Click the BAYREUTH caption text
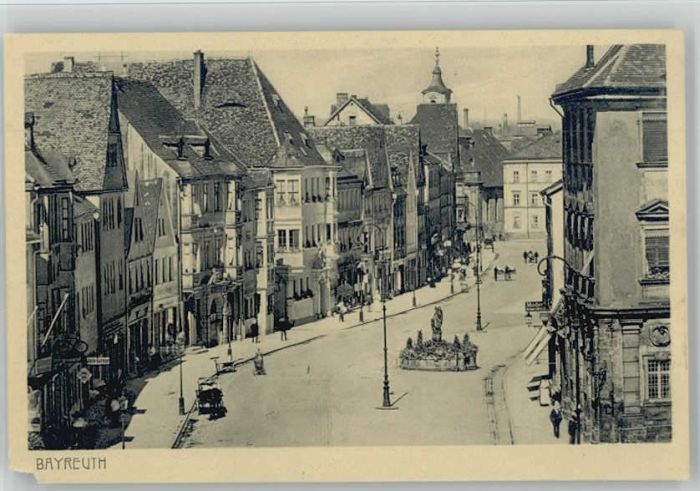 71,463
